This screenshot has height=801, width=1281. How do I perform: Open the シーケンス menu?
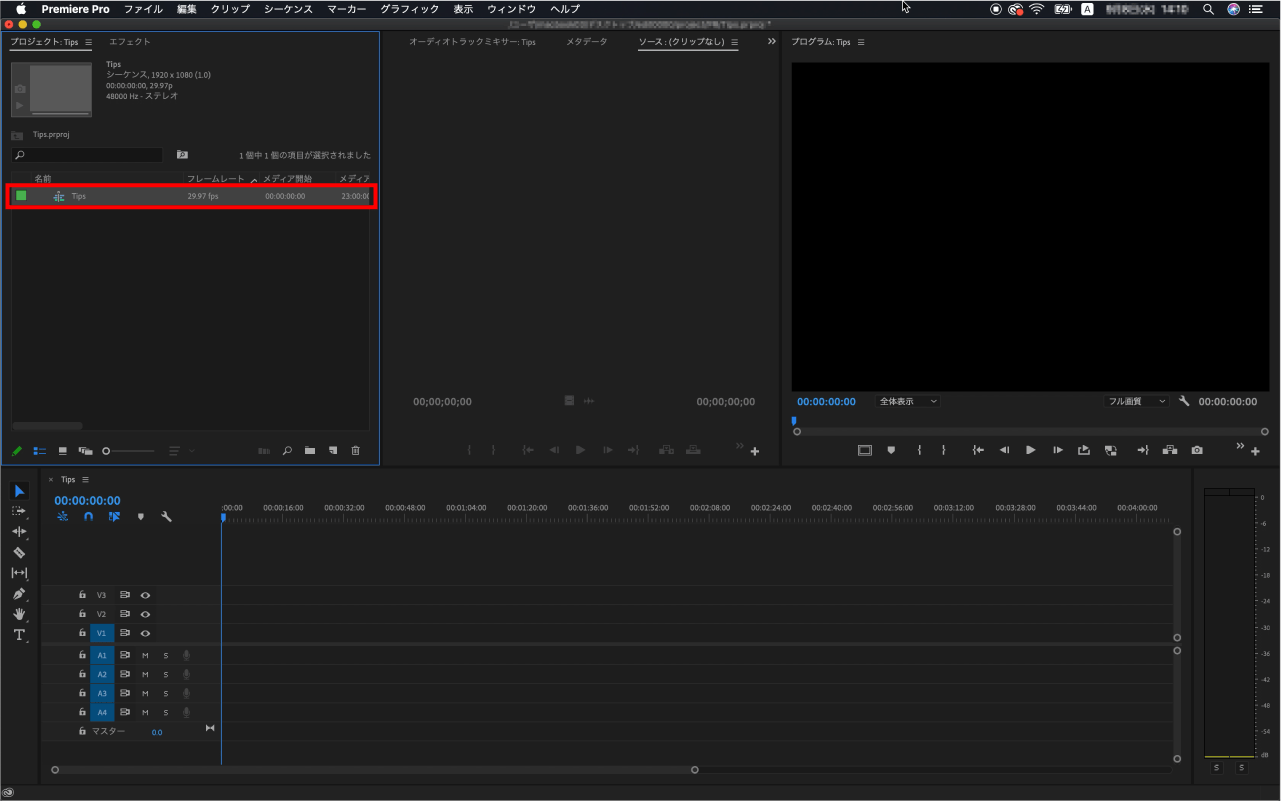pyautogui.click(x=288, y=9)
